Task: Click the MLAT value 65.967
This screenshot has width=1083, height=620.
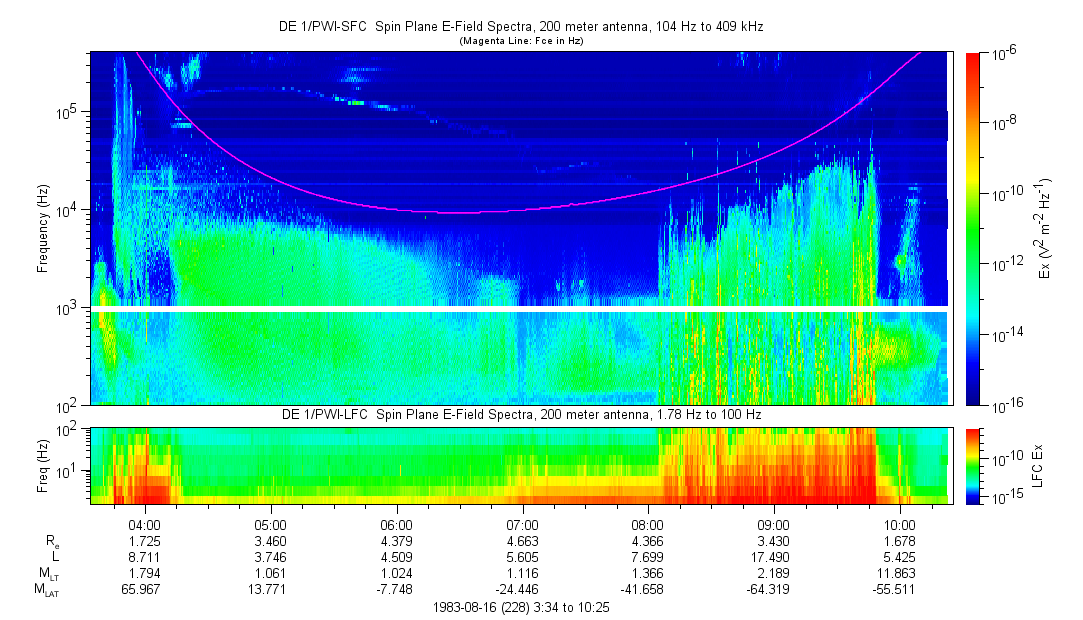Action: [146, 591]
